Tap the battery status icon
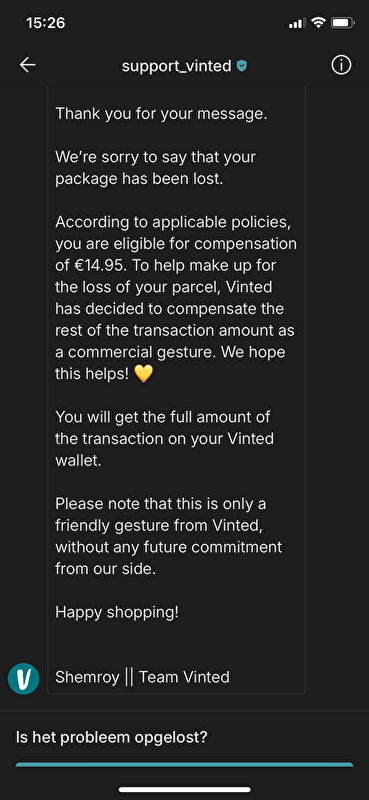369x800 pixels. 342,23
